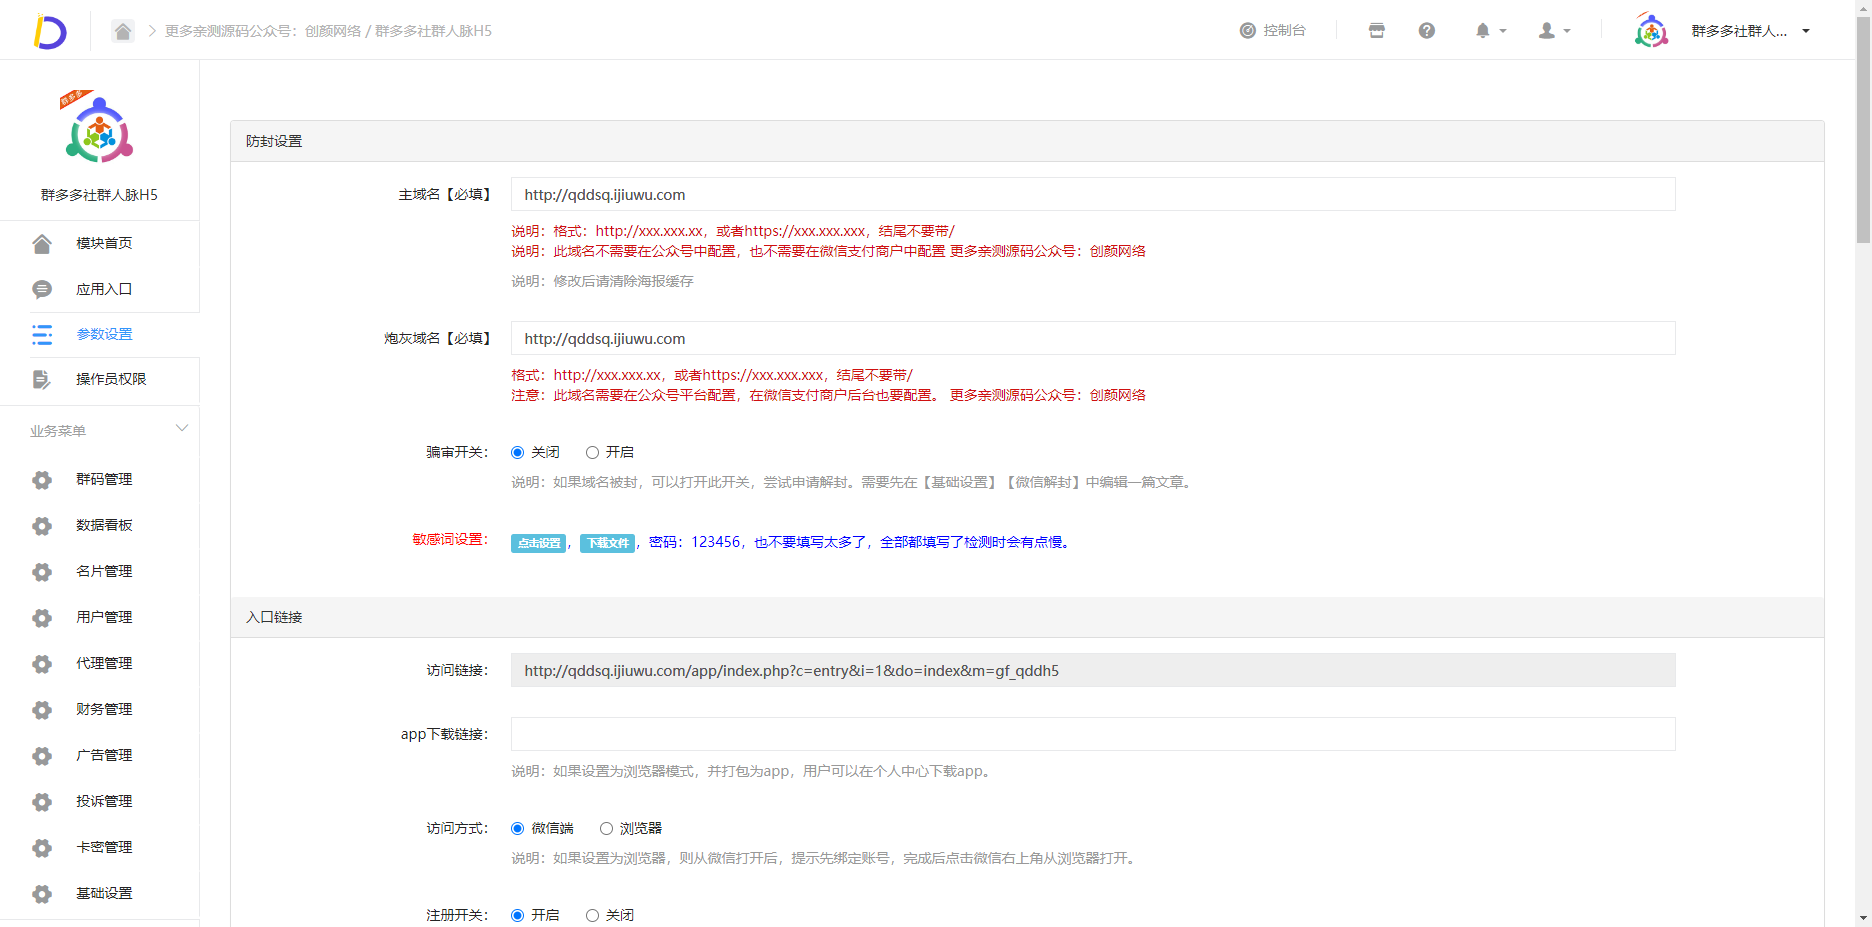Click gear icon beside 群码管理
Image resolution: width=1872 pixels, height=927 pixels.
[42, 480]
